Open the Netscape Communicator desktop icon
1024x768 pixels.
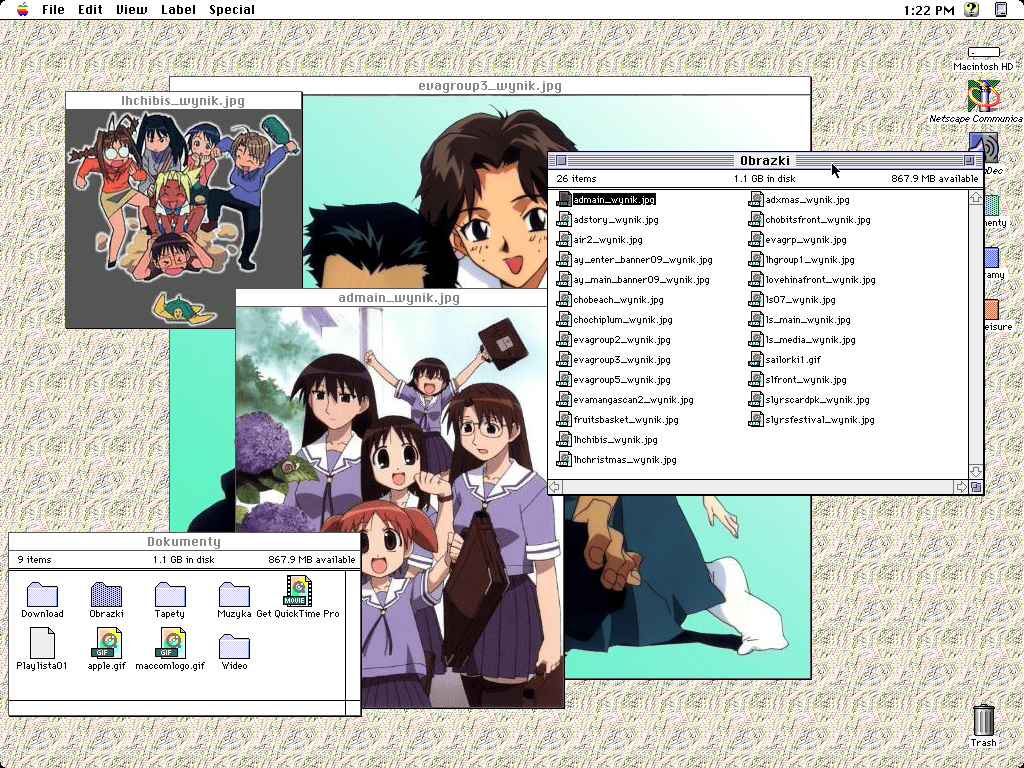pyautogui.click(x=984, y=97)
